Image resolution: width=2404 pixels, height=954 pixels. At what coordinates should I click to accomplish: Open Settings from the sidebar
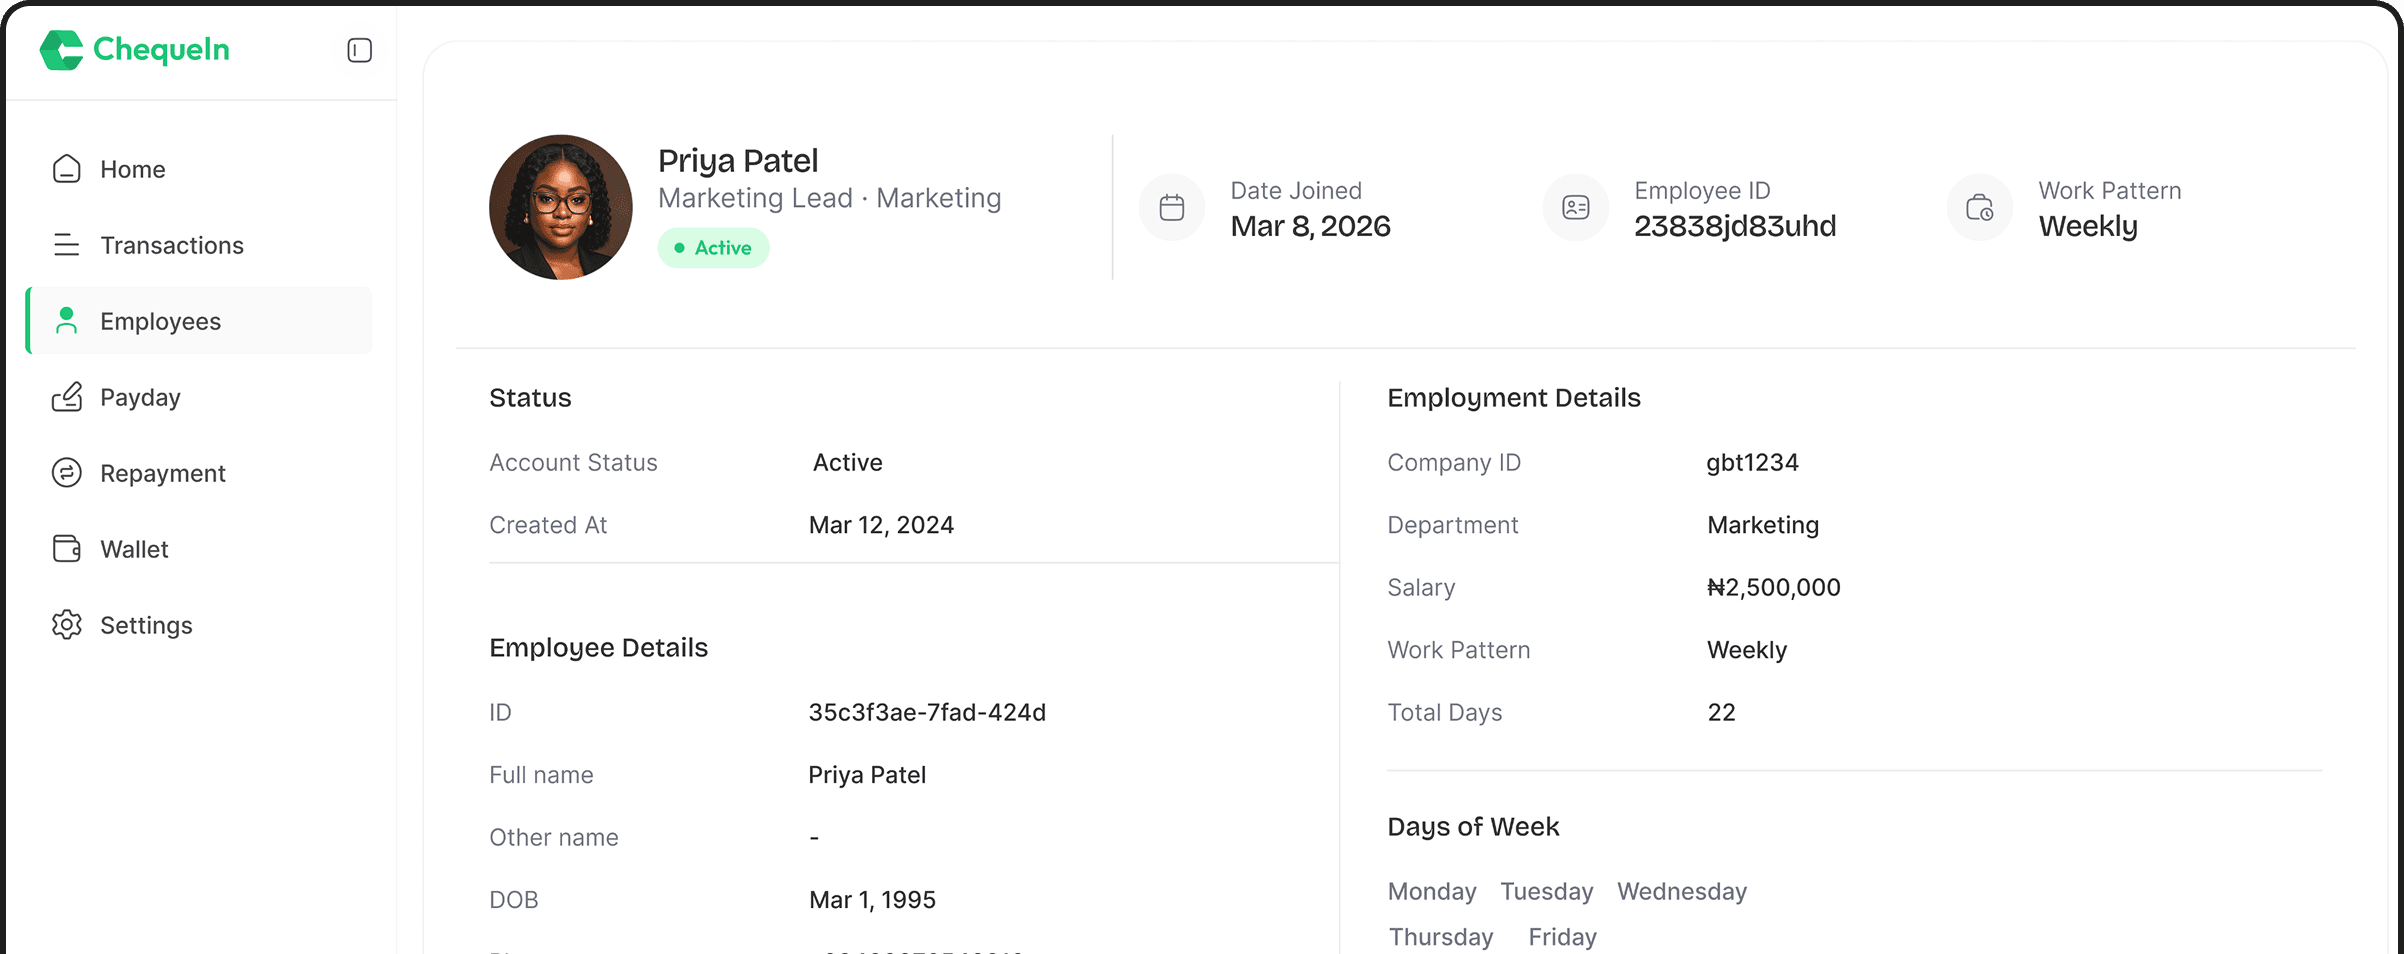click(200, 625)
